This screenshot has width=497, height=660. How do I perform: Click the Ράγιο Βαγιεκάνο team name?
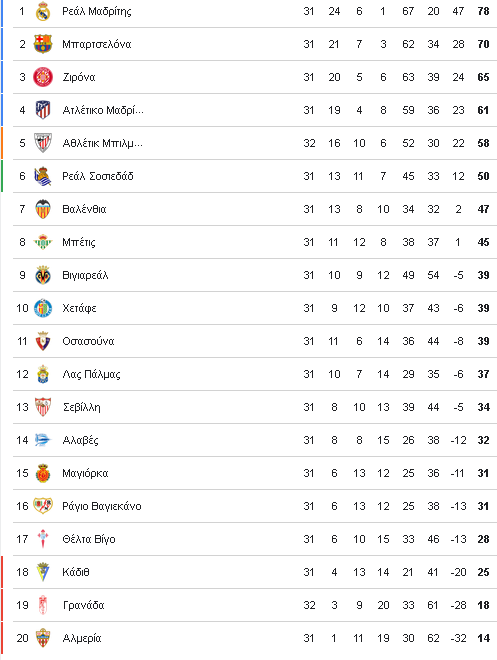(x=102, y=506)
